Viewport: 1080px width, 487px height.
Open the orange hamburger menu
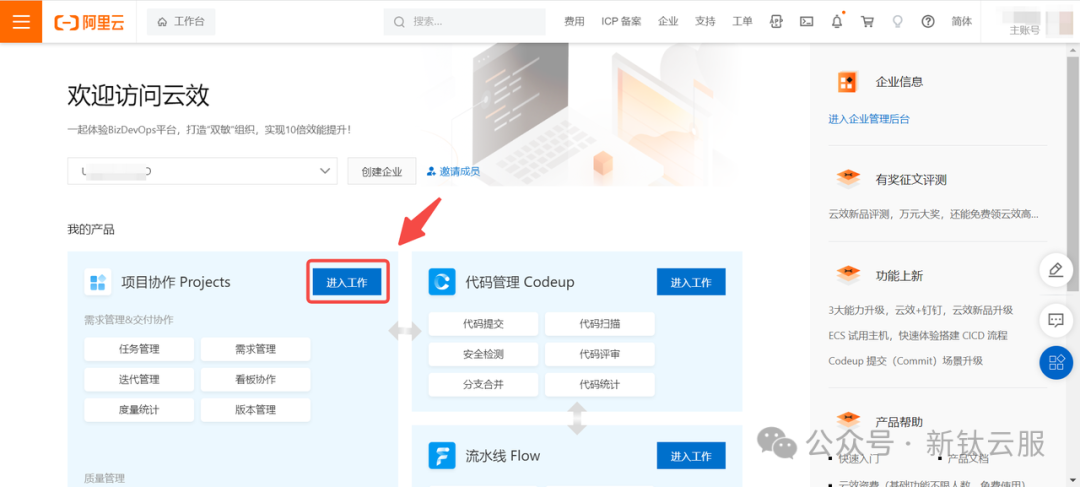(21, 21)
